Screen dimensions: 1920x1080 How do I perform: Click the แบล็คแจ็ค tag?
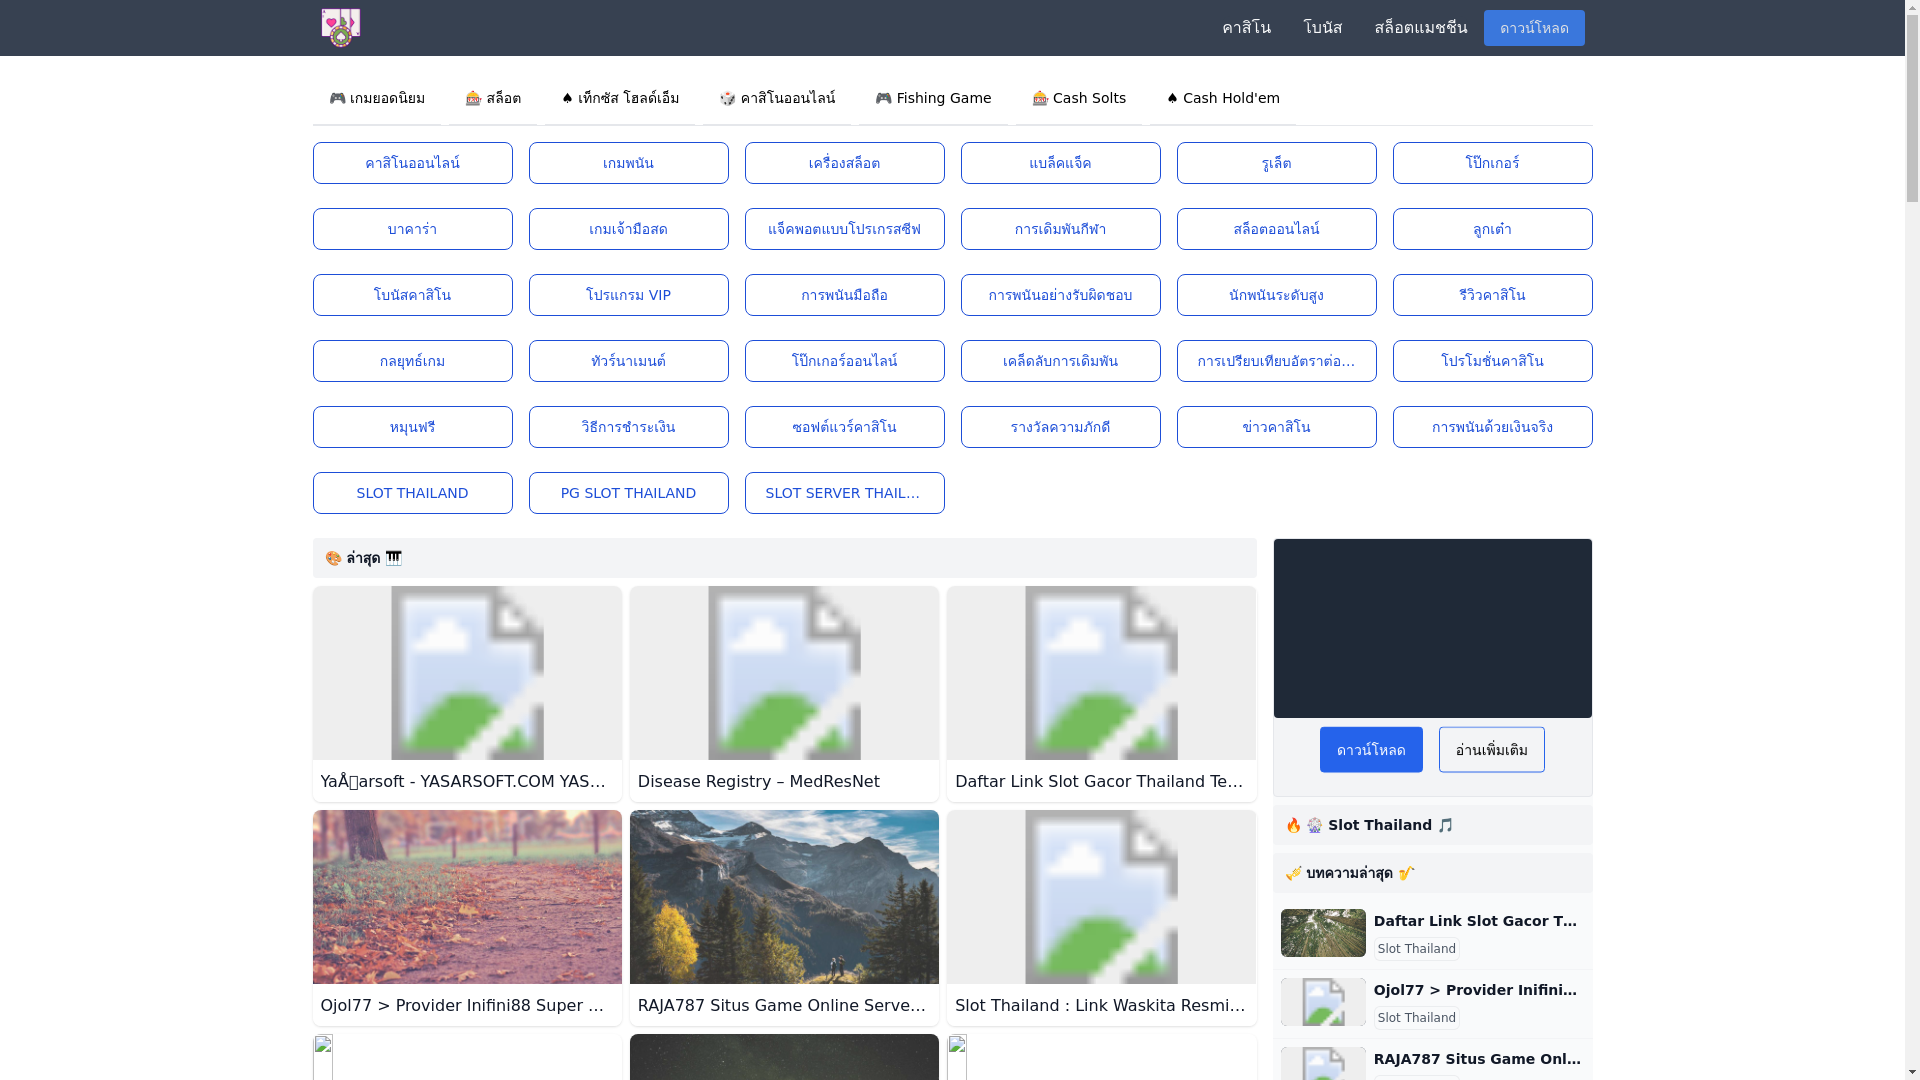click(1061, 163)
